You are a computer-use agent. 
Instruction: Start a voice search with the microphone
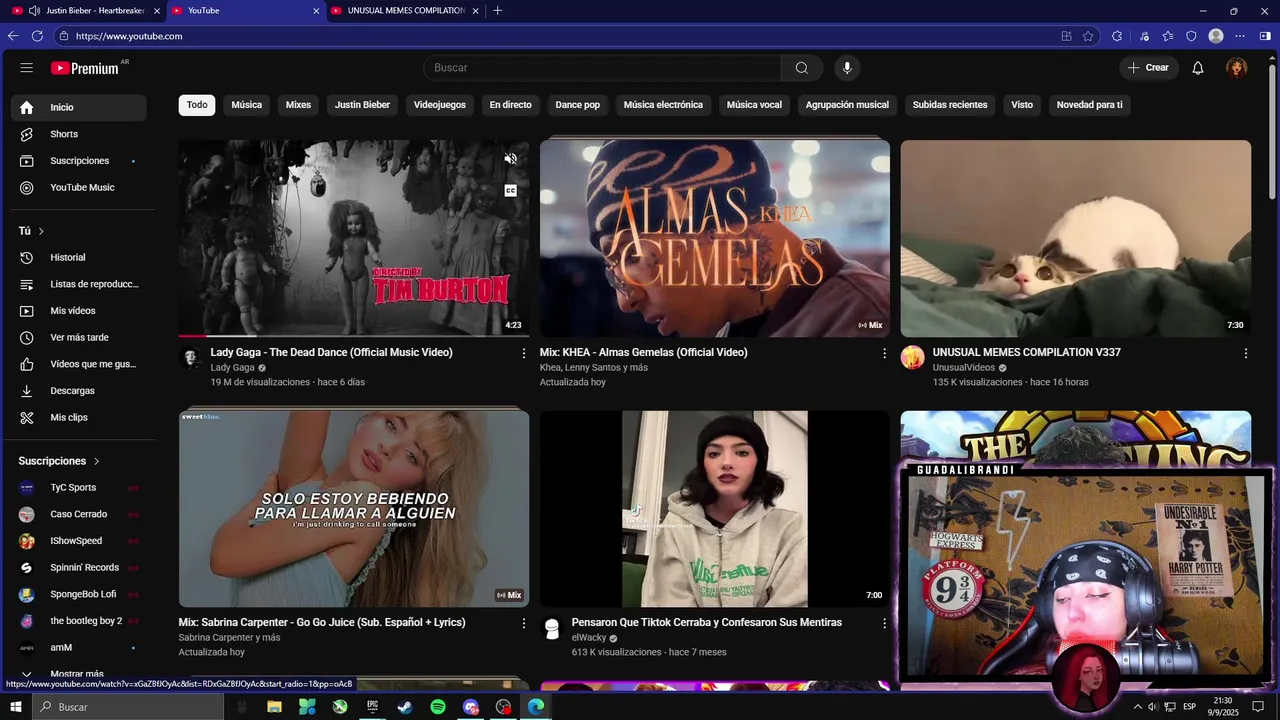847,68
